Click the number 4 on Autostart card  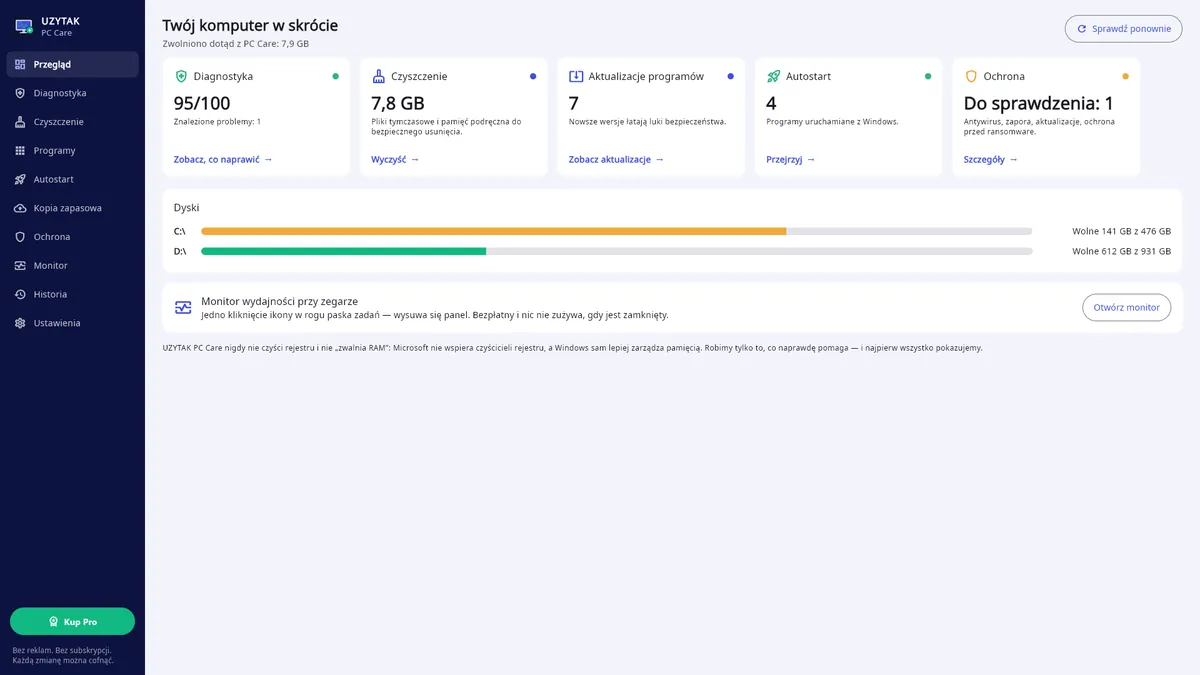771,103
